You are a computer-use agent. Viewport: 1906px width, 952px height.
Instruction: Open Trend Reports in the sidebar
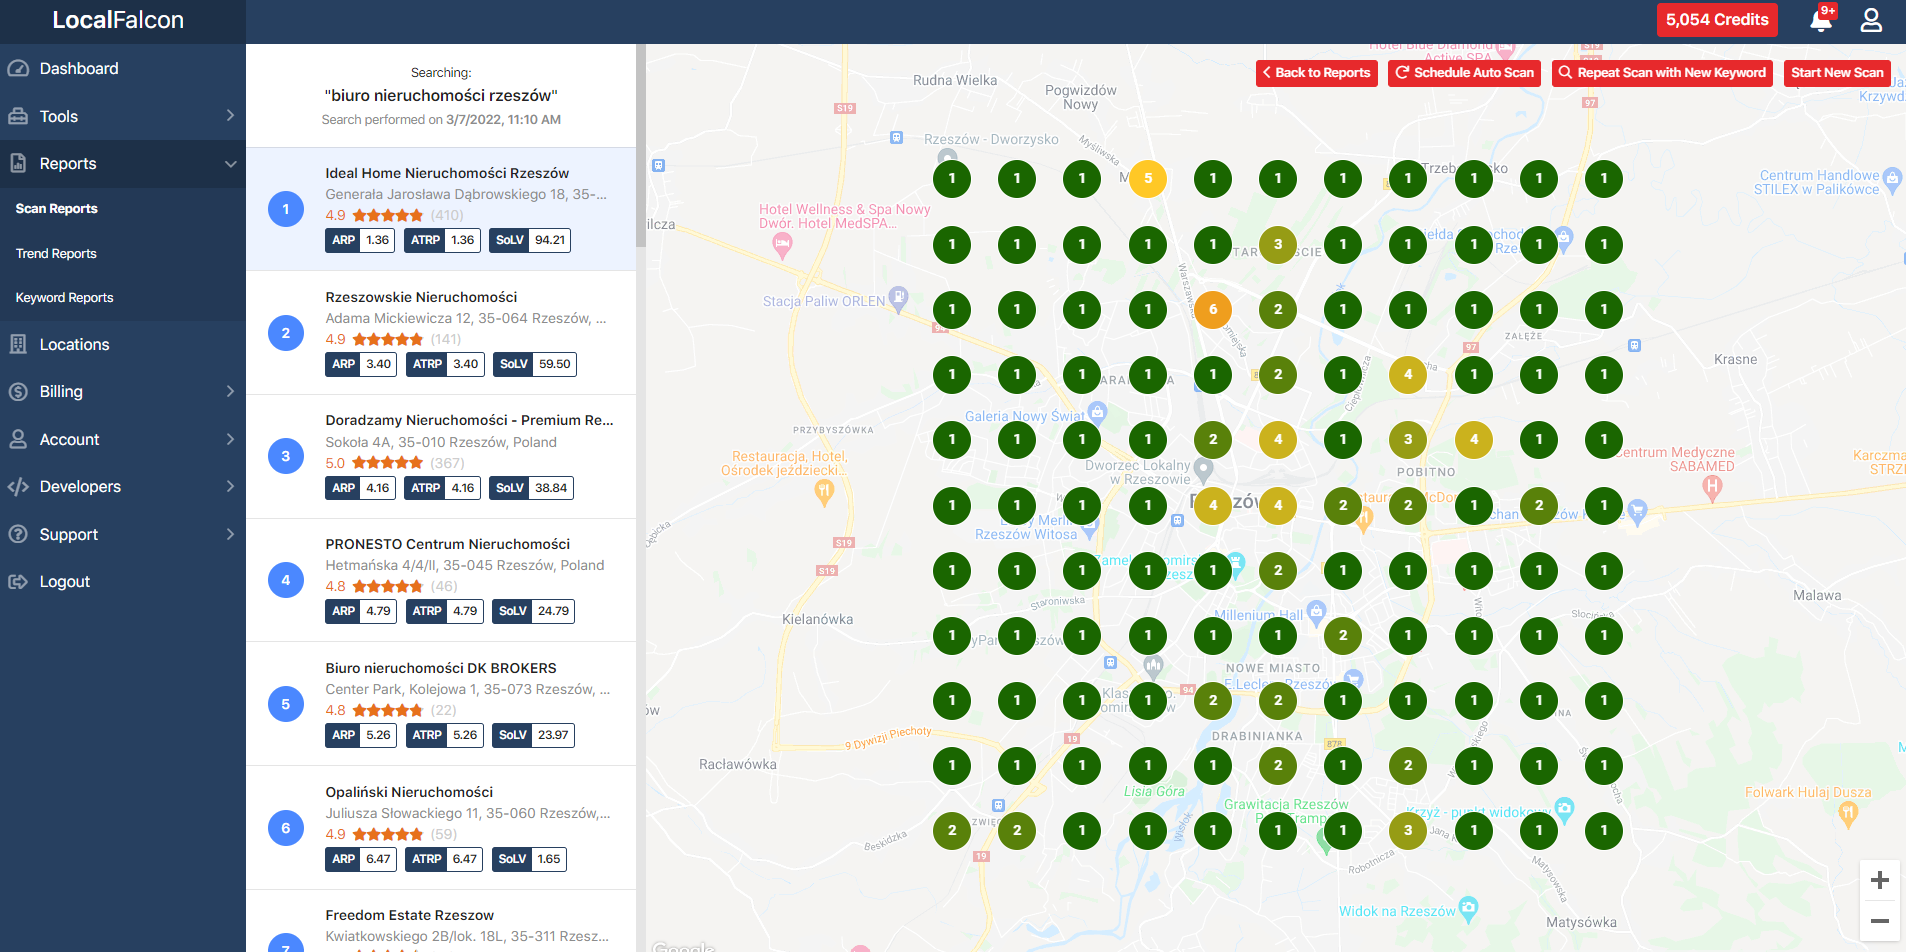point(56,254)
